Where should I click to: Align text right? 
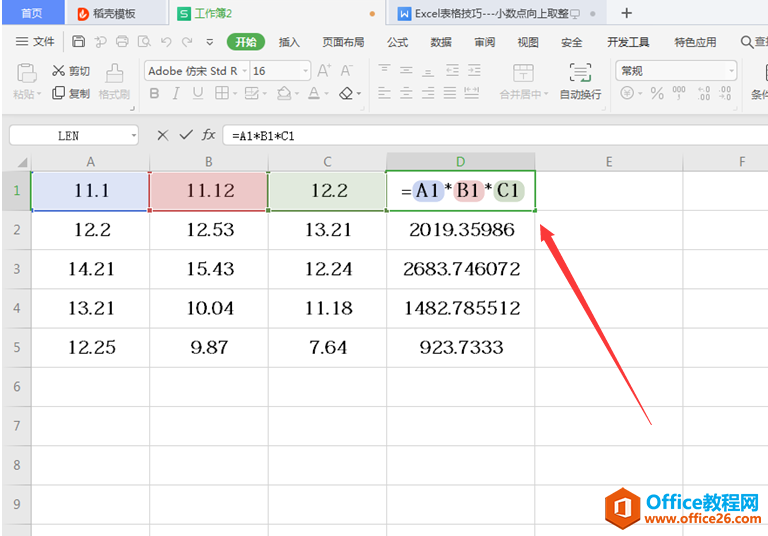[428, 93]
